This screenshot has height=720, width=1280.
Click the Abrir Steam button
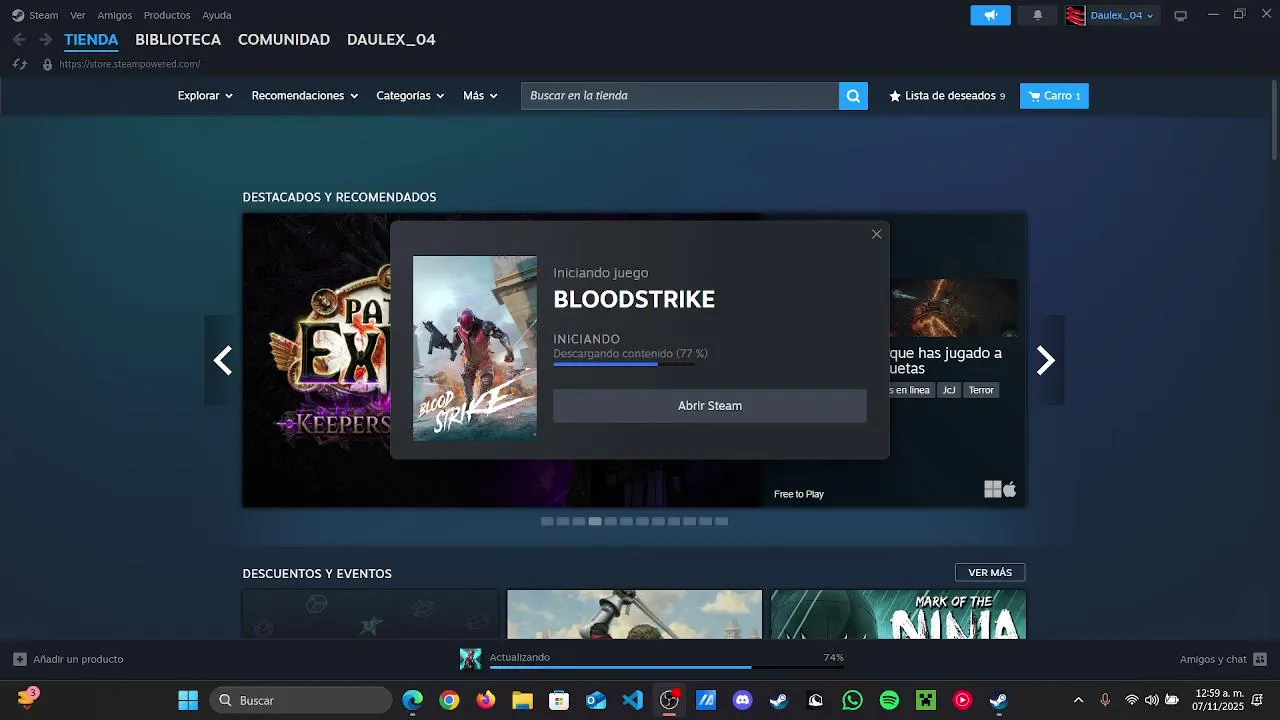click(710, 406)
